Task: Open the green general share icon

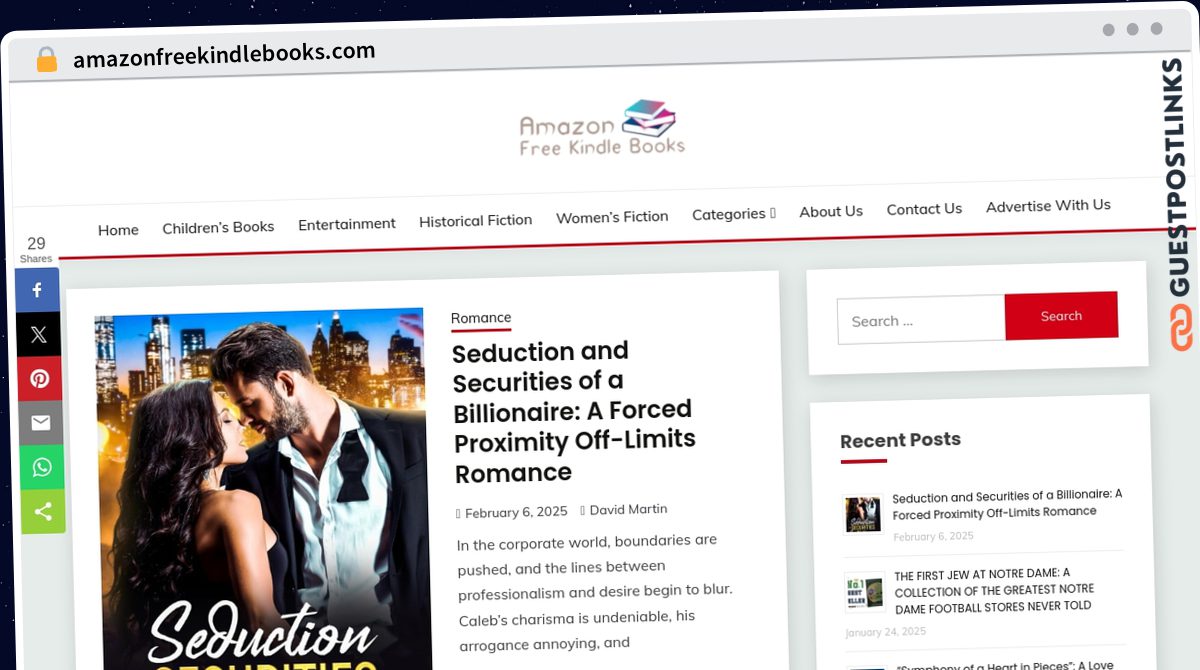Action: (x=42, y=512)
